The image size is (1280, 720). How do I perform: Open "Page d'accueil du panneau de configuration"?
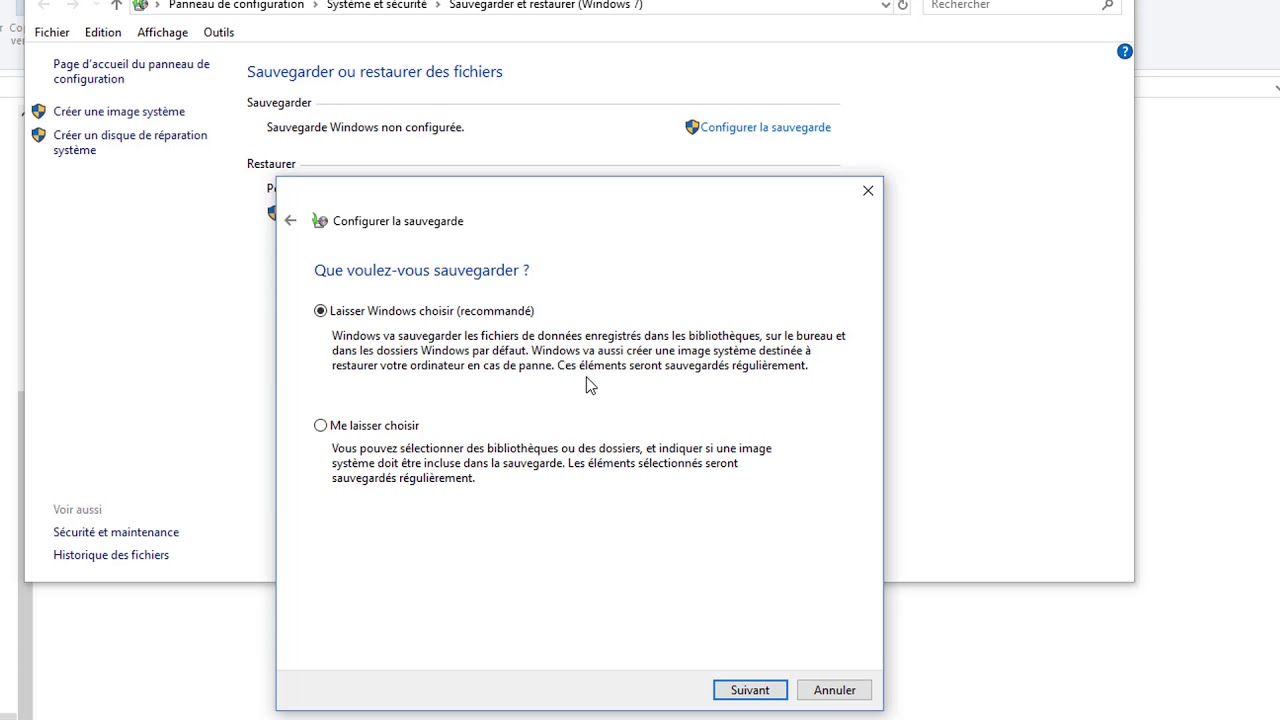pos(131,71)
